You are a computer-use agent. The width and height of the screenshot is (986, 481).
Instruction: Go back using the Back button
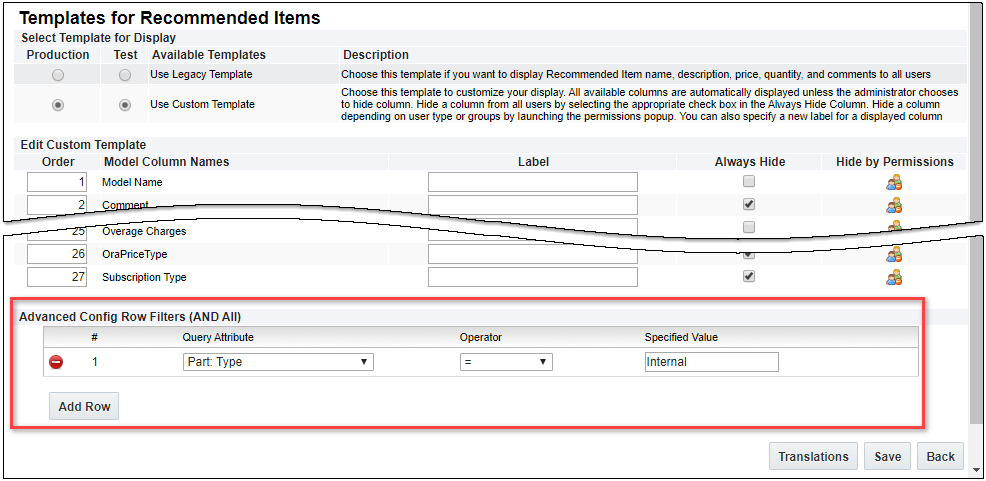point(940,456)
